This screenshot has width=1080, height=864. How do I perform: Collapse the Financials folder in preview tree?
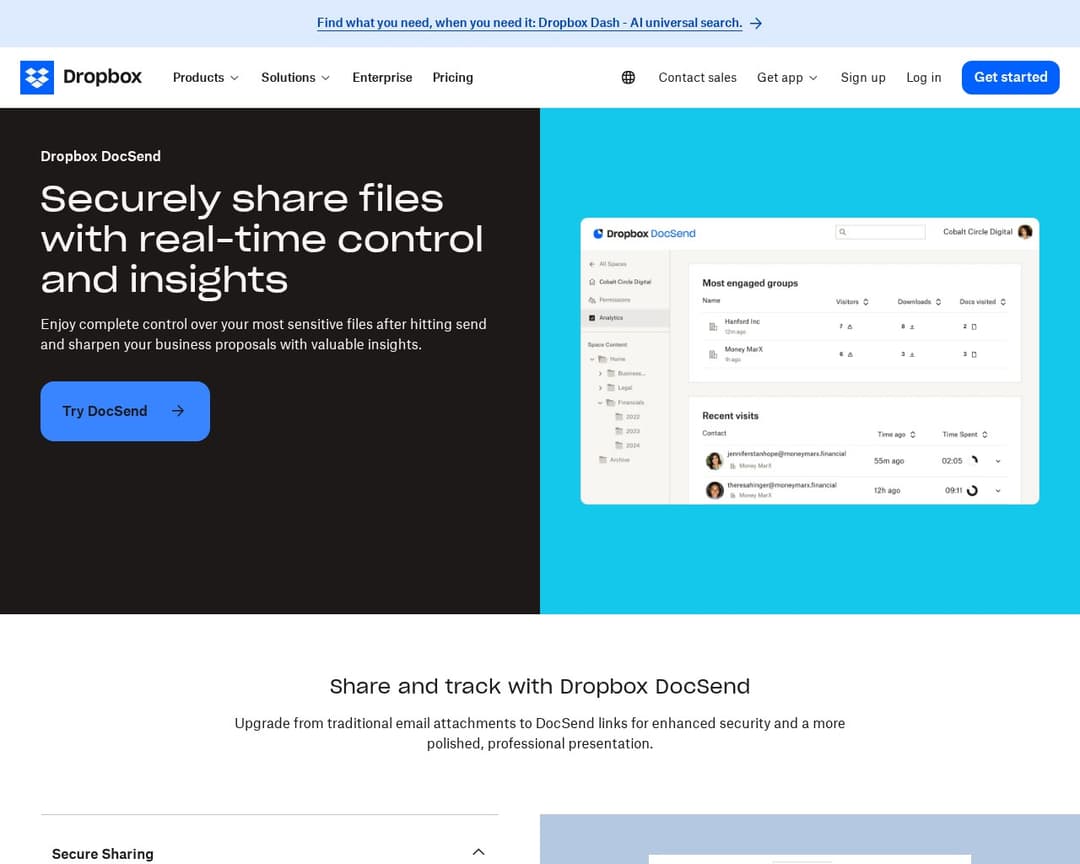600,402
